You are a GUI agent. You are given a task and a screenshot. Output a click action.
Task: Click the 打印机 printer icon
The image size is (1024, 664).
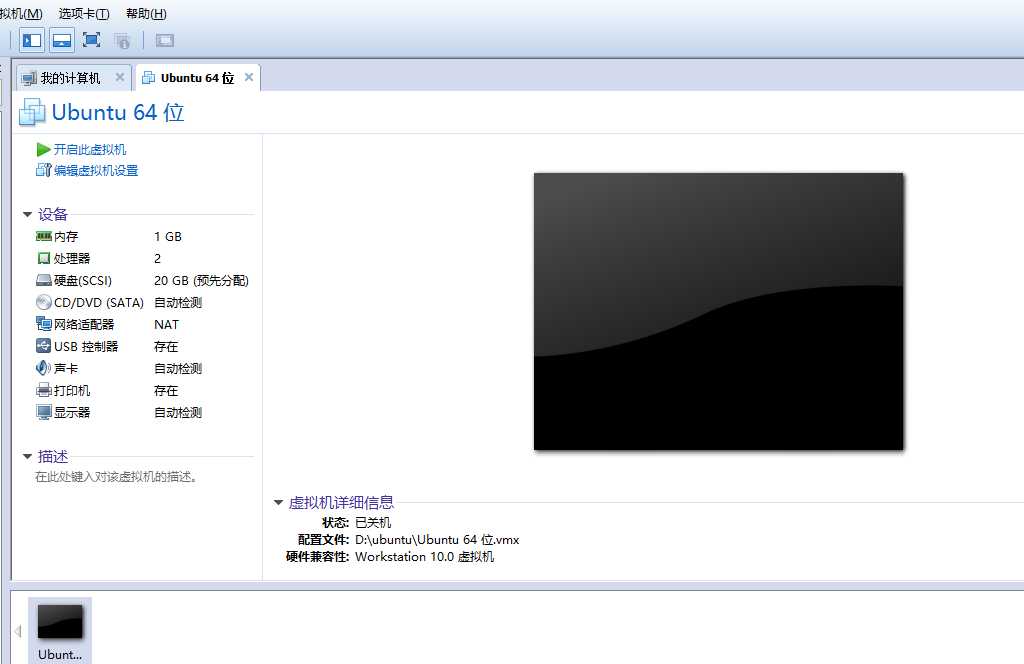point(44,390)
